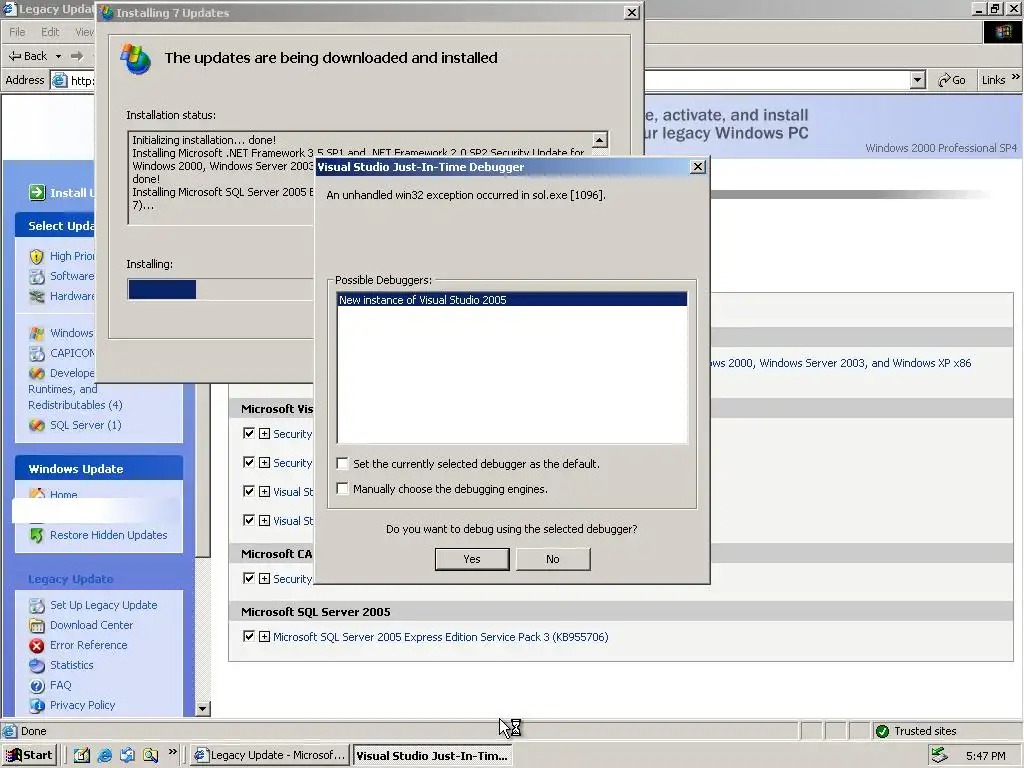
Task: Switch to Legacy Update taskbar button
Action: tap(270, 755)
